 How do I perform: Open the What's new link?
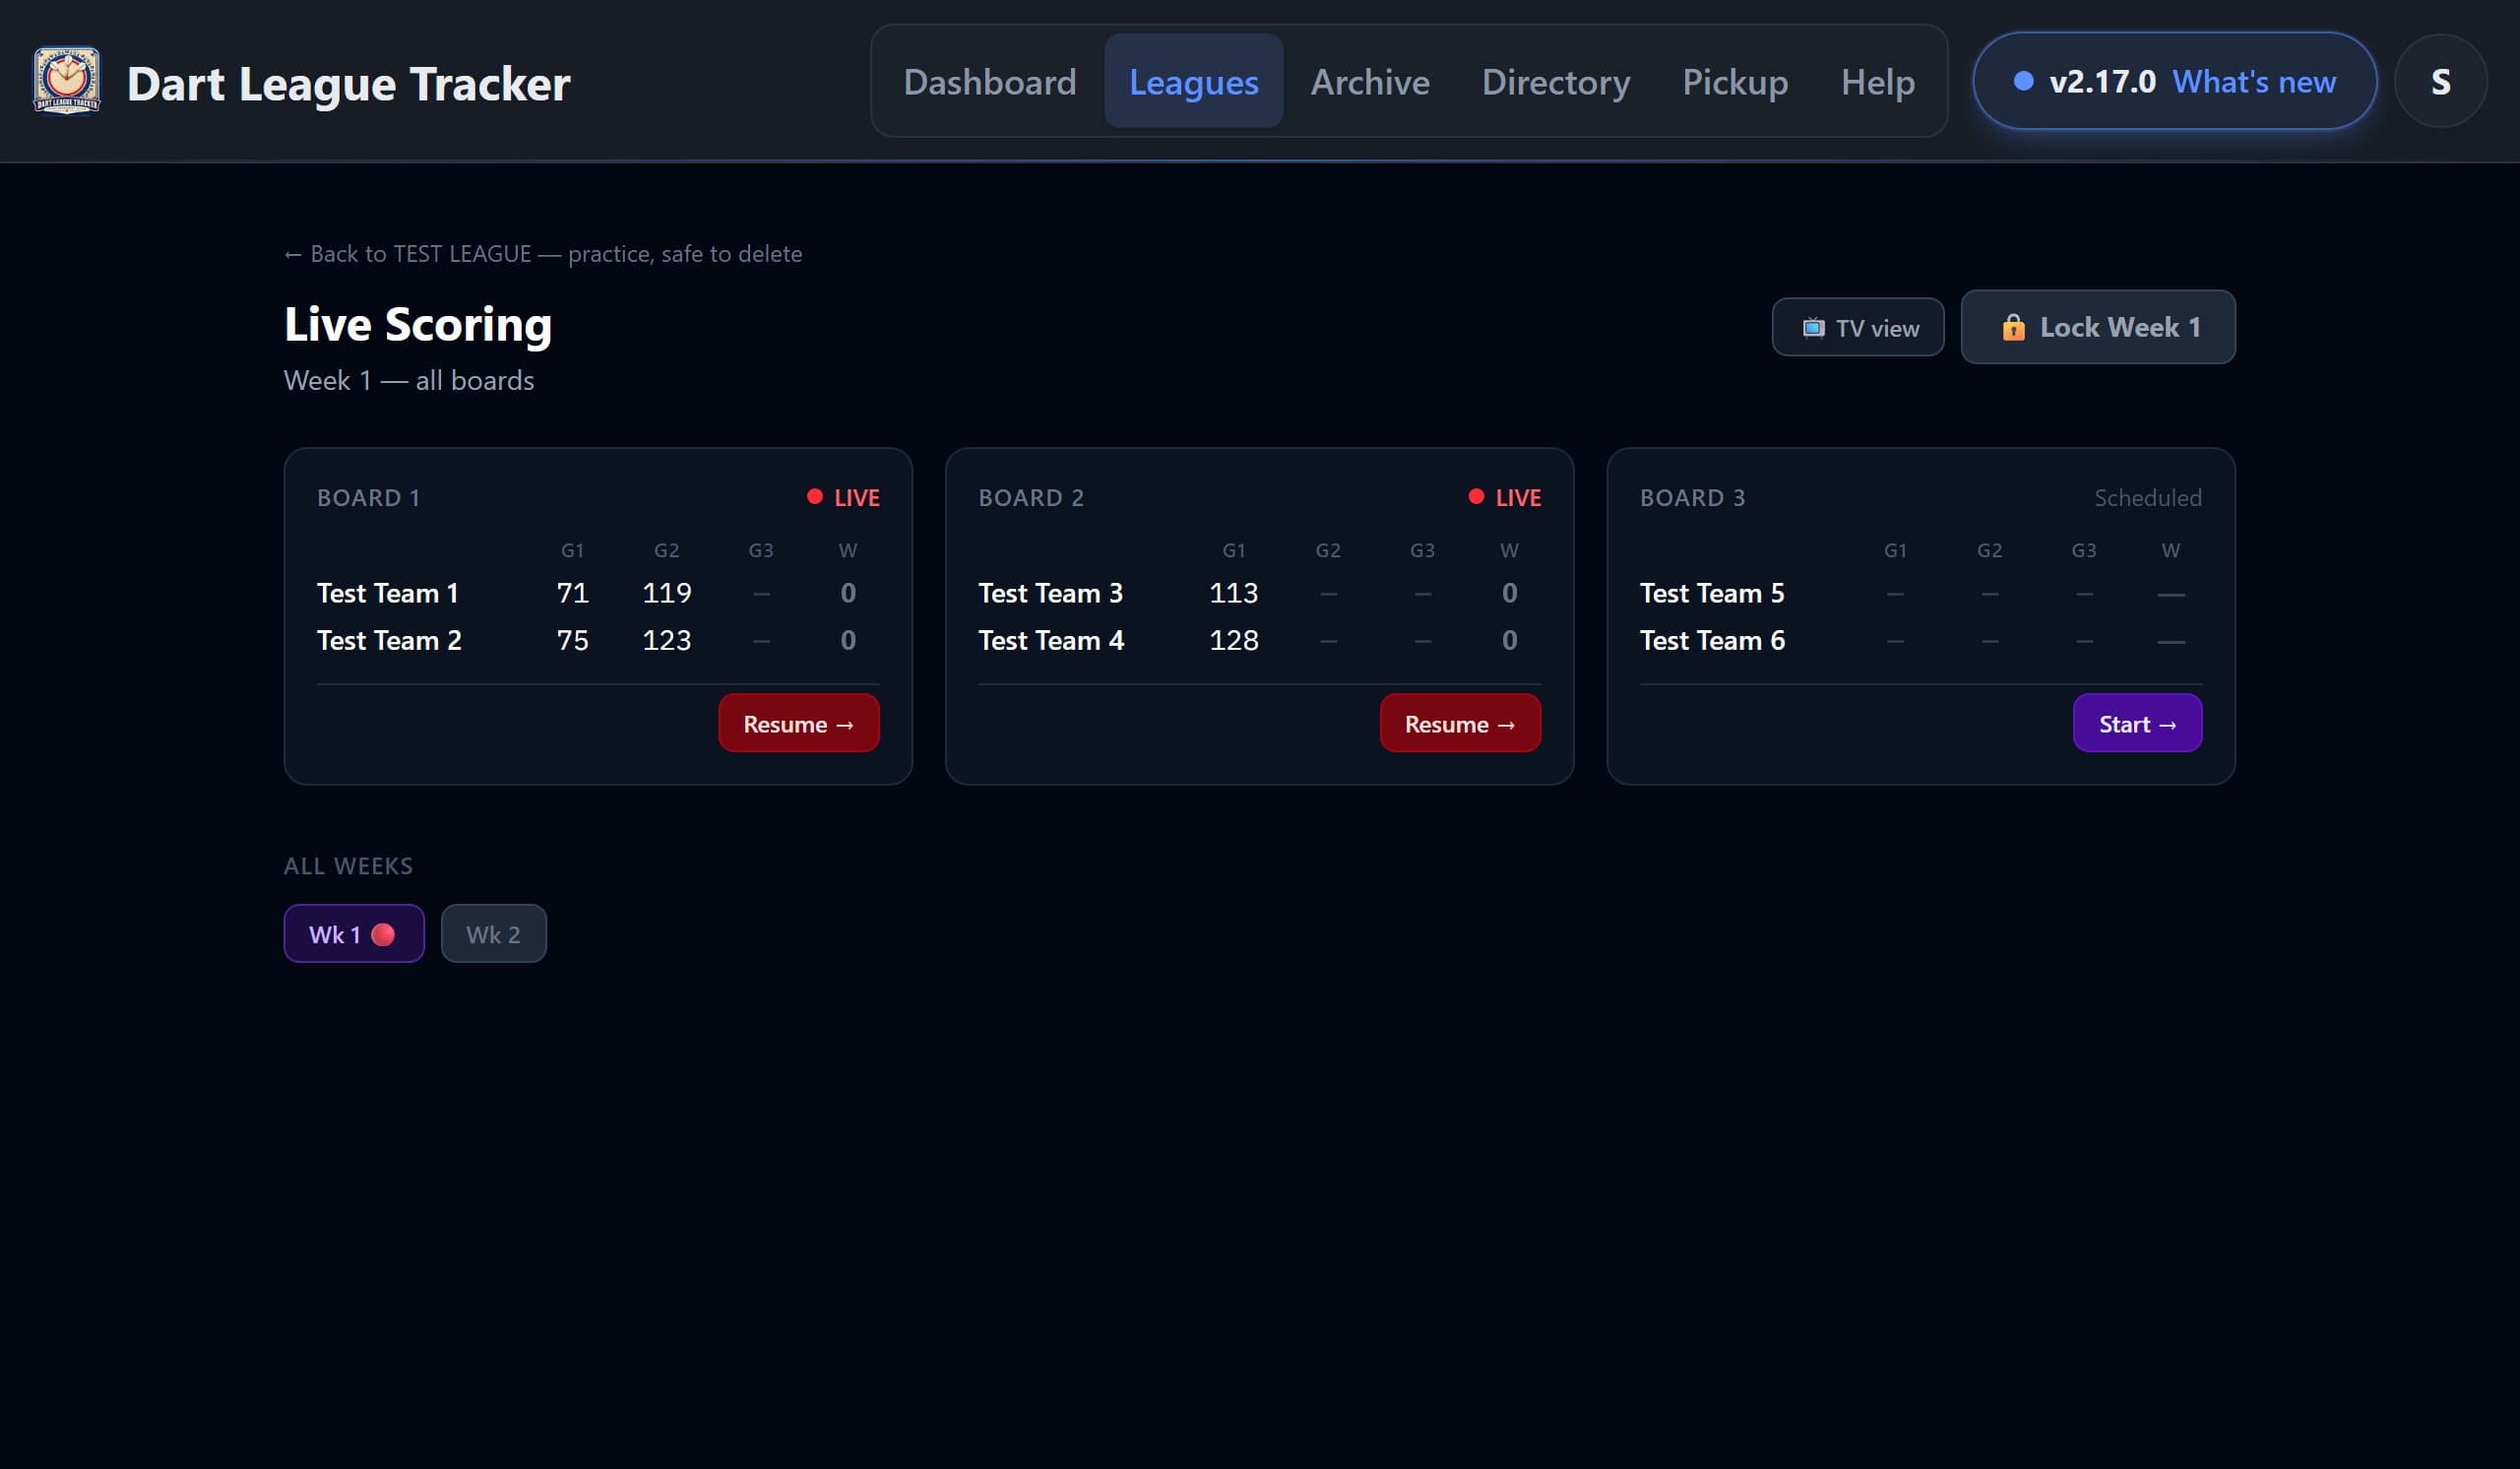(2254, 81)
